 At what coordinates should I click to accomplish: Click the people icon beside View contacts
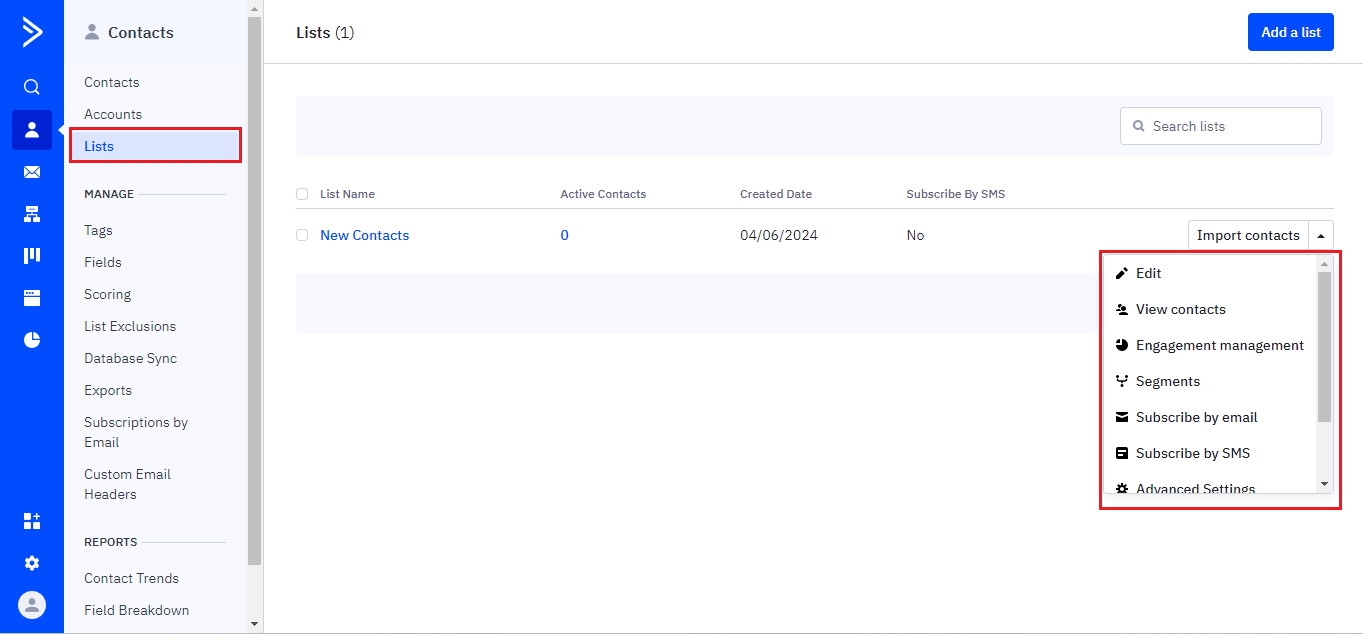1122,309
